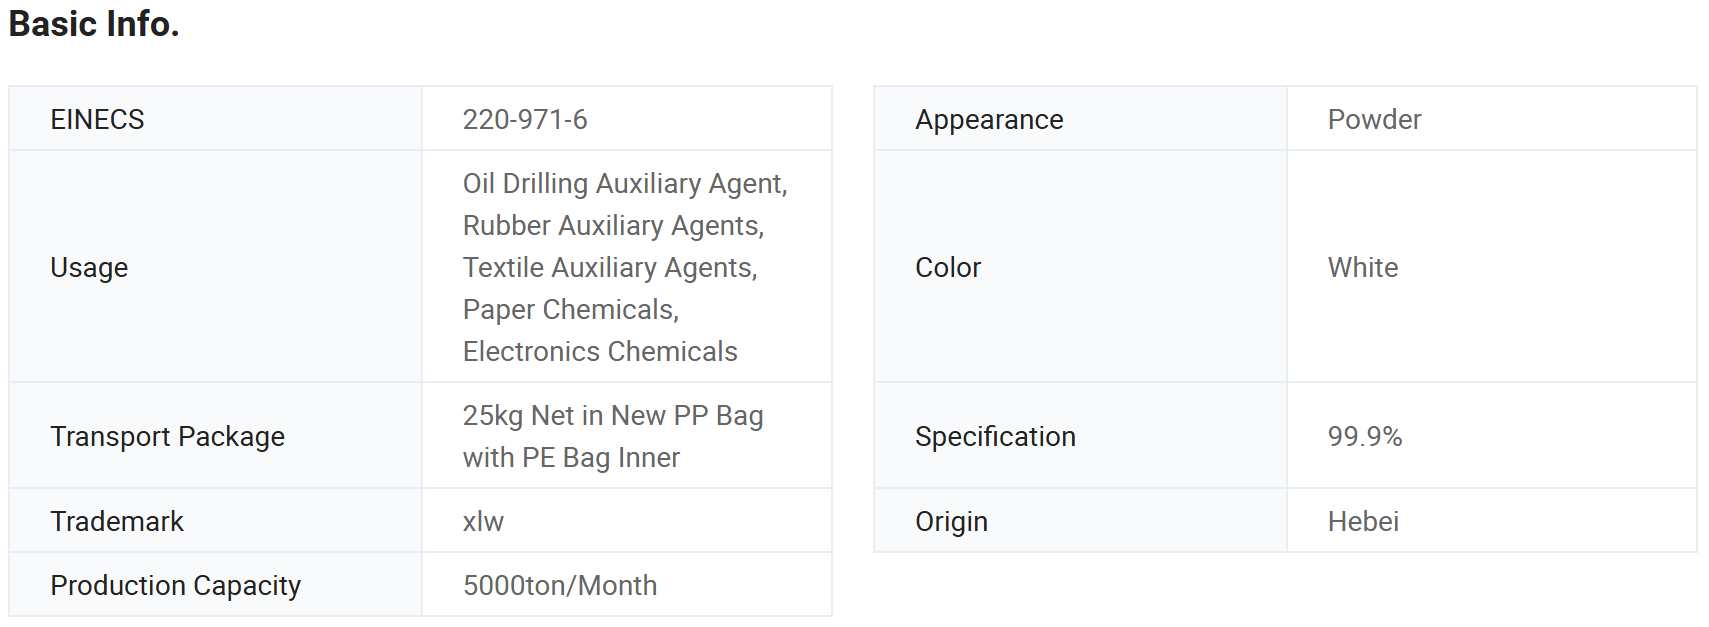
Task: Click the Usage row label
Action: coord(89,267)
